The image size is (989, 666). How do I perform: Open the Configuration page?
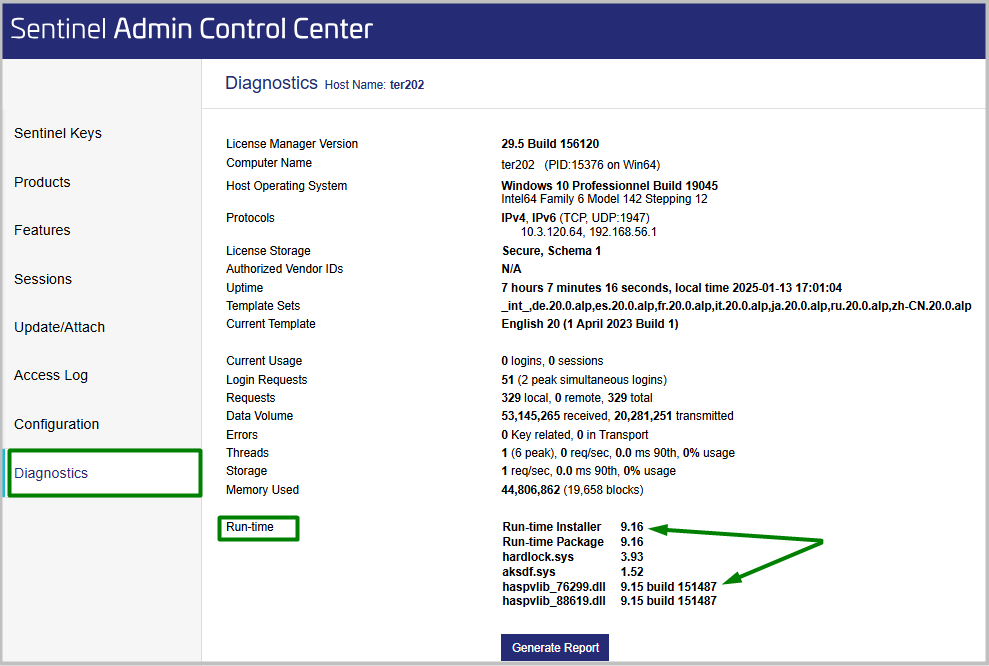pos(57,424)
